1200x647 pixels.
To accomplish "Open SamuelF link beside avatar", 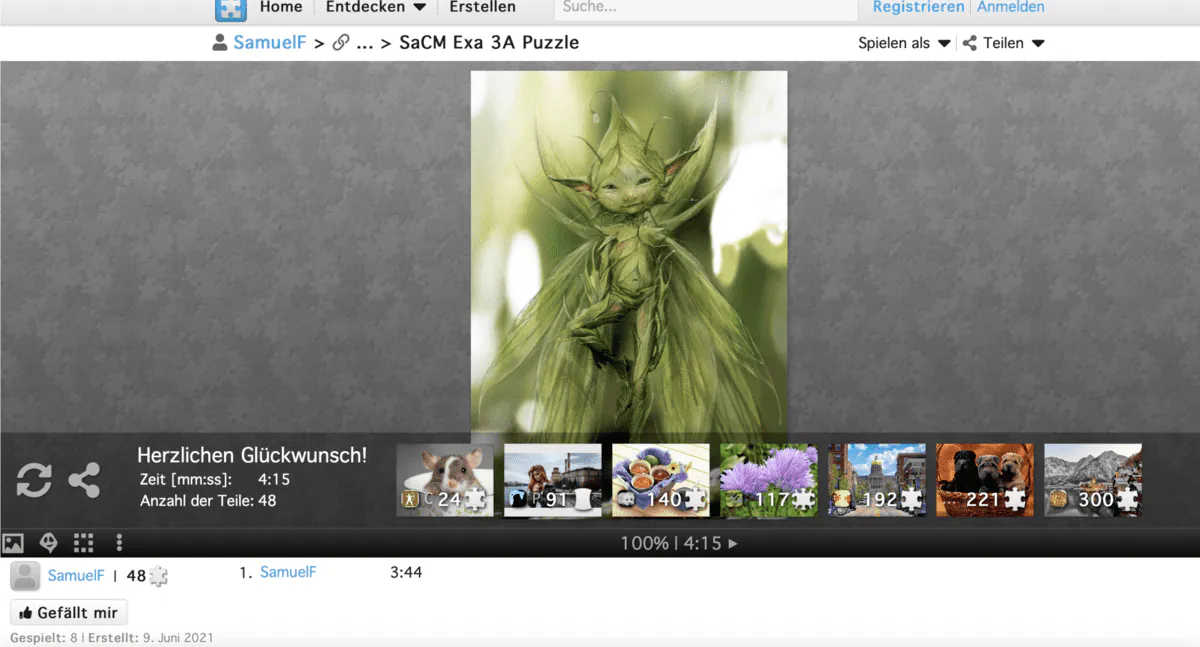I will [76, 576].
